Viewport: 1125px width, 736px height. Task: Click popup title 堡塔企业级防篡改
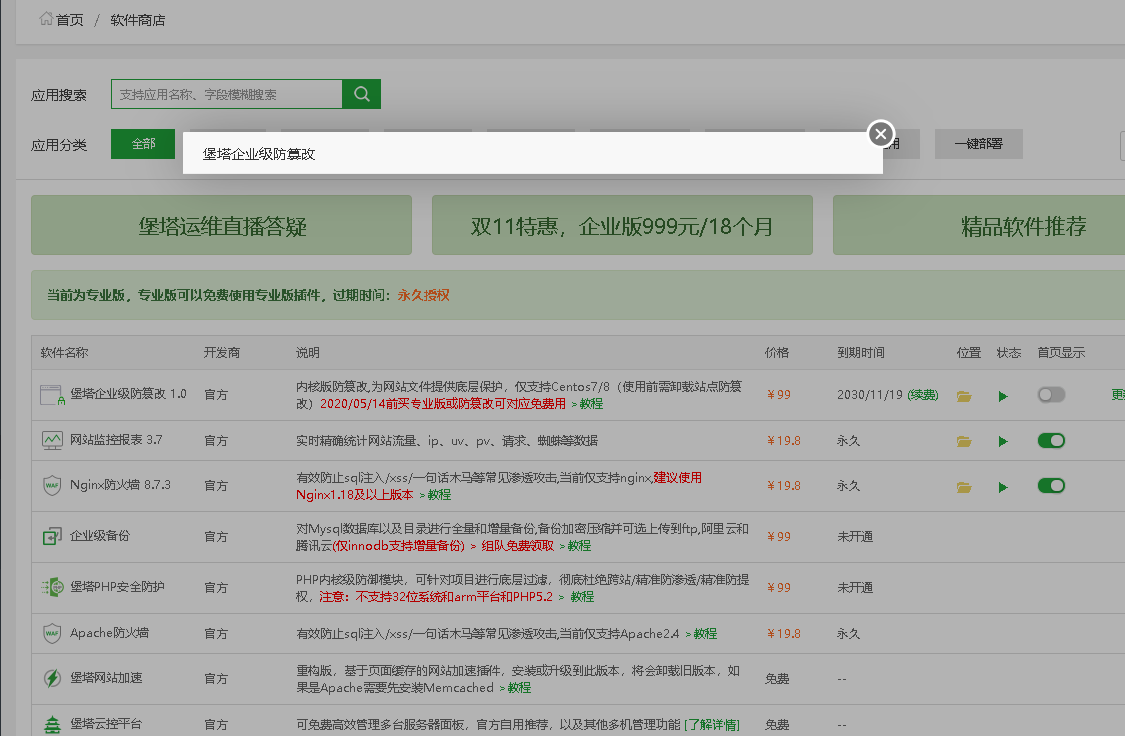[259, 154]
